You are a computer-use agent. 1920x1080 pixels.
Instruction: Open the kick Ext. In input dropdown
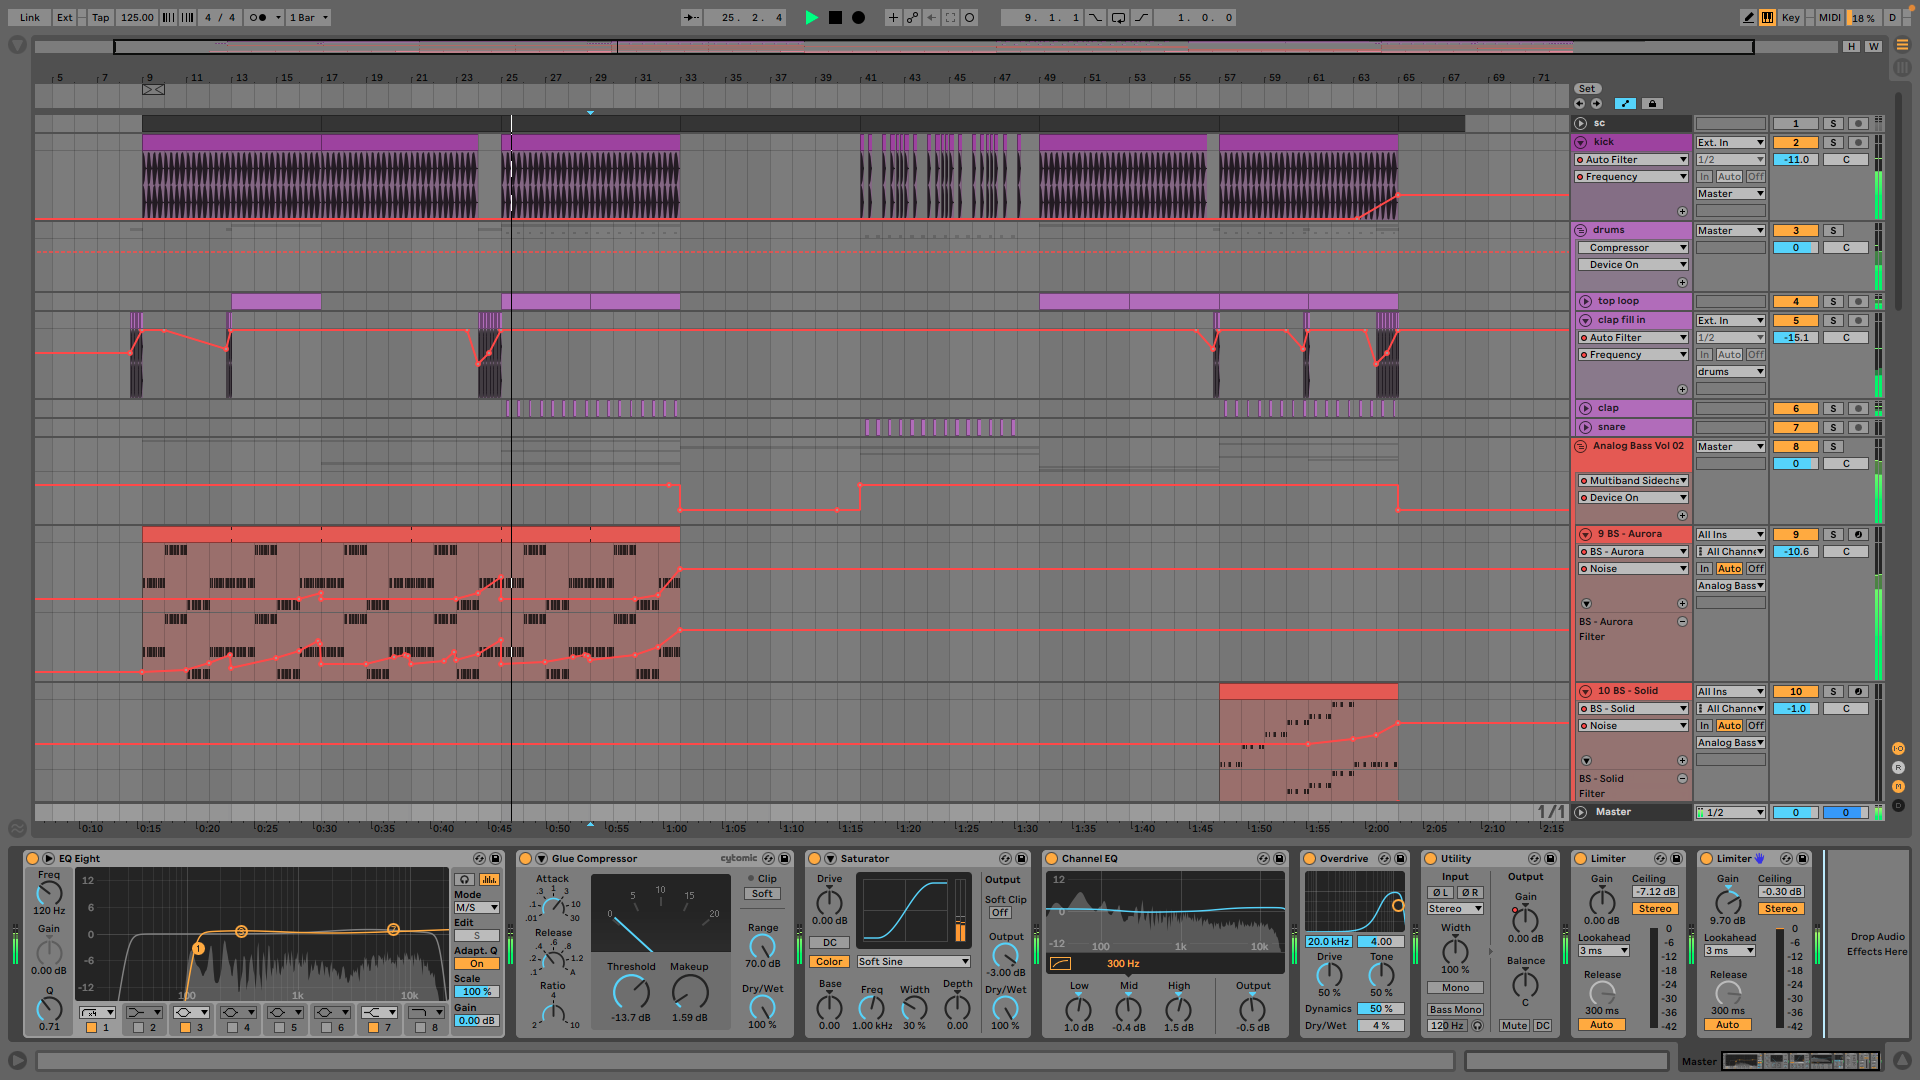1730,143
